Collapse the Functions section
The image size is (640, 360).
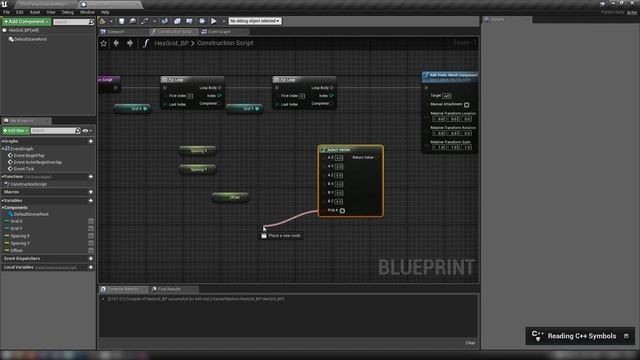pyautogui.click(x=2, y=177)
